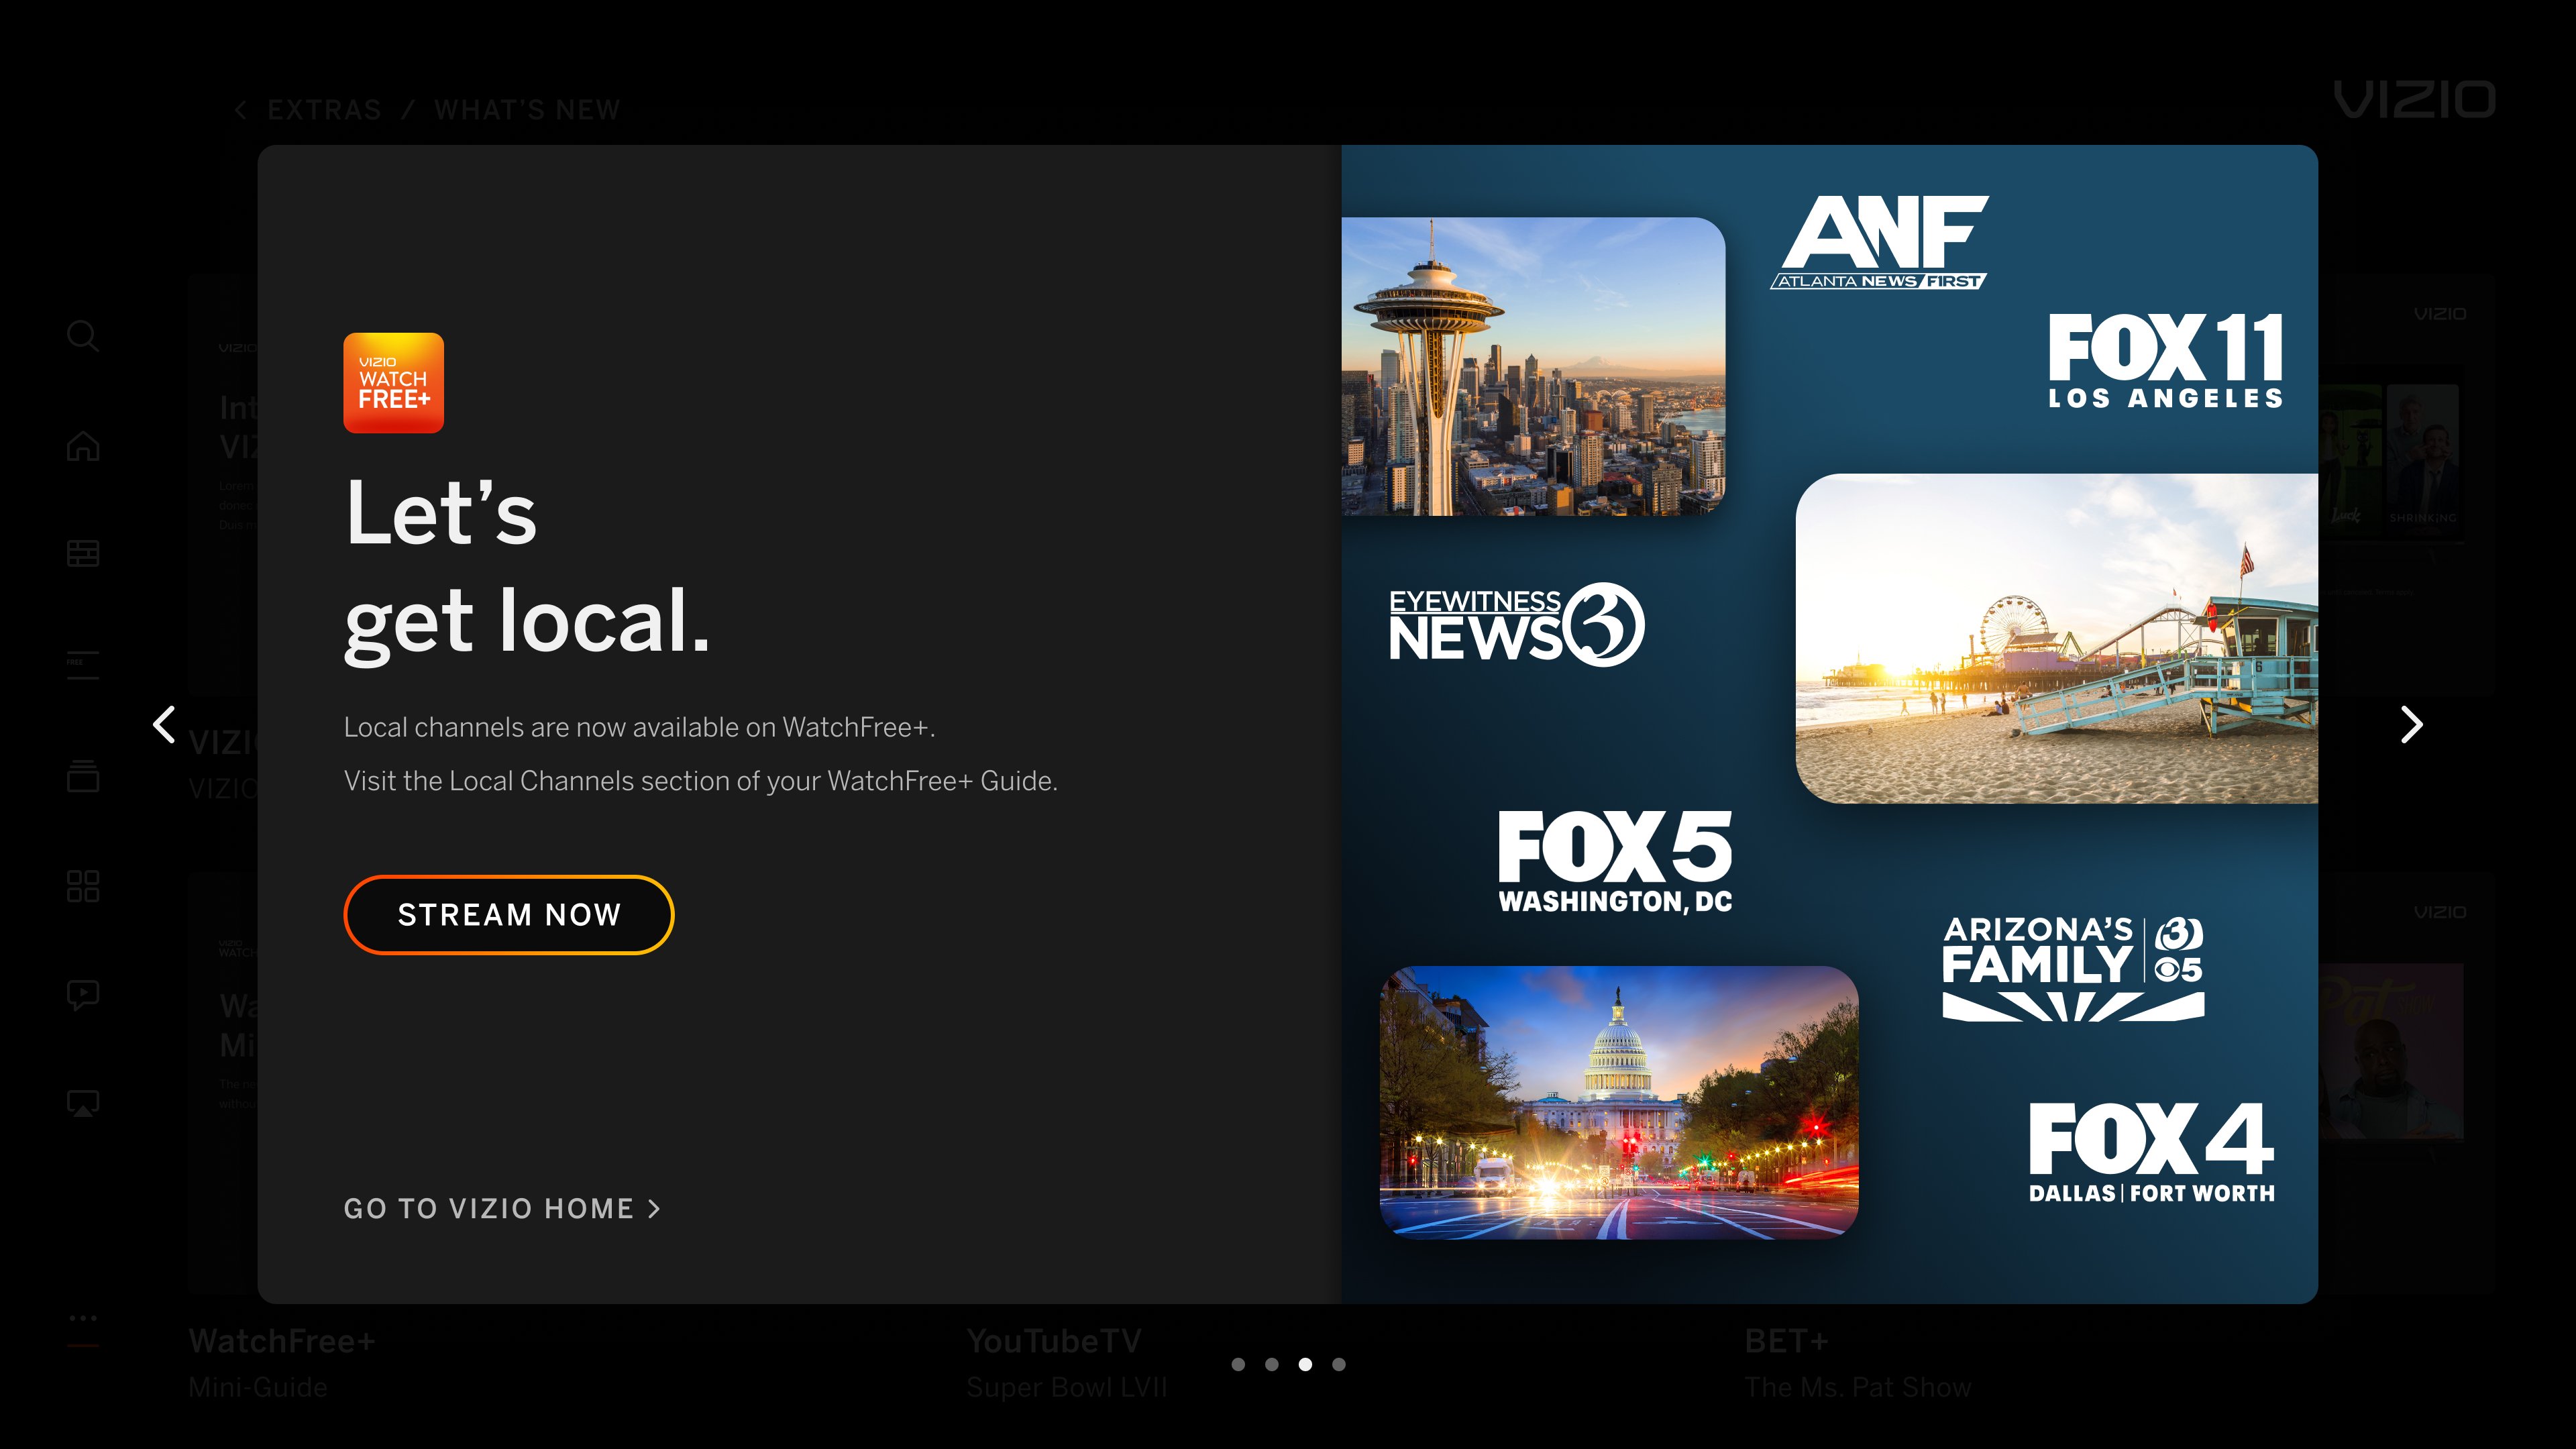
Task: Go to next slide with right arrow
Action: tap(2411, 724)
